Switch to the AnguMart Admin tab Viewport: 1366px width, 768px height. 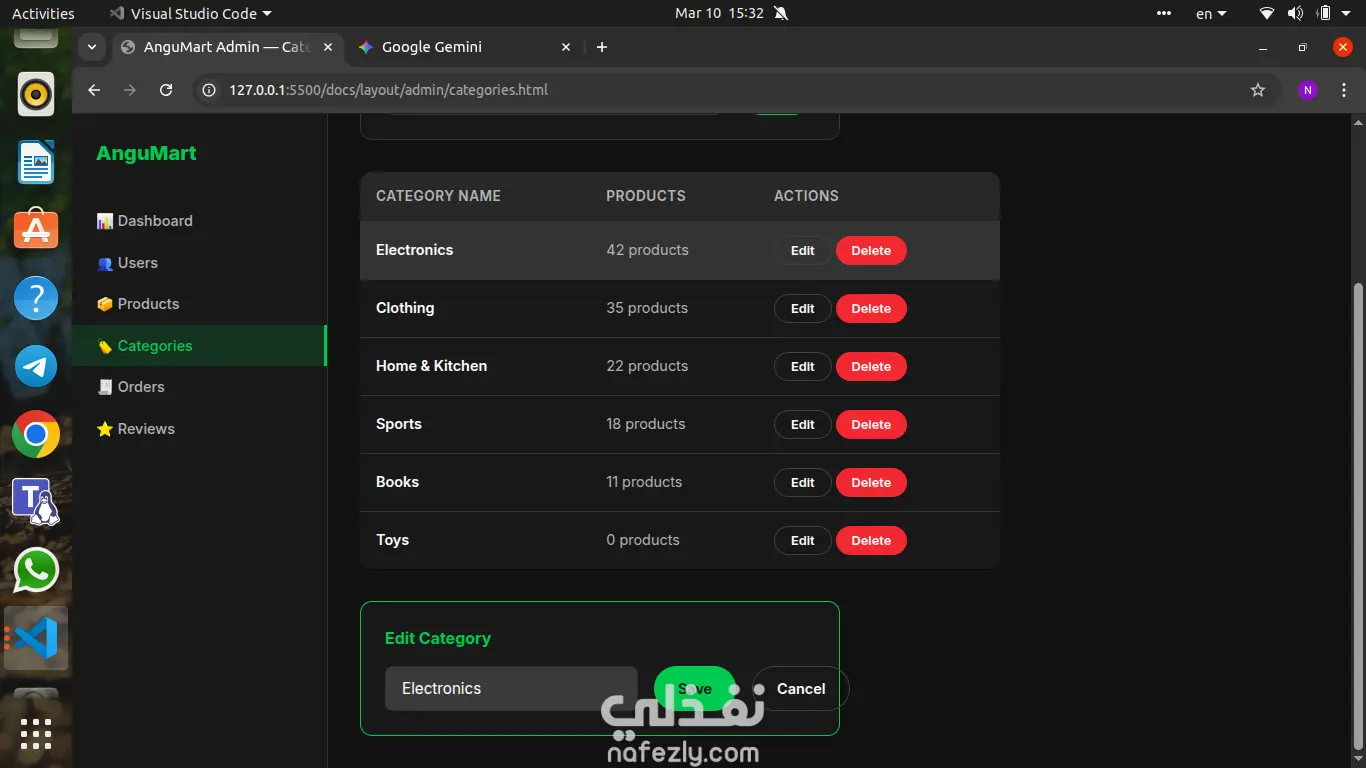pos(226,47)
